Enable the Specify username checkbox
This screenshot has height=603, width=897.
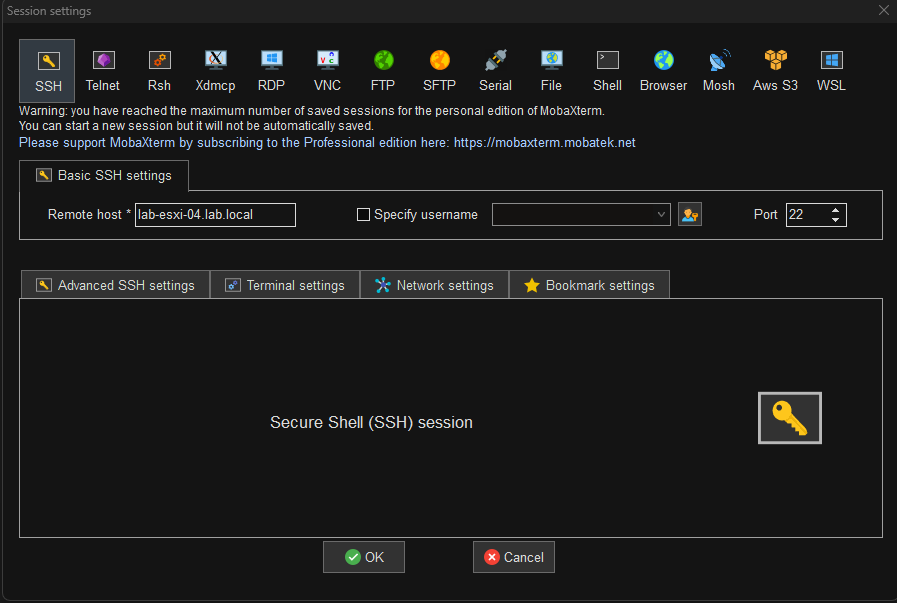(363, 214)
